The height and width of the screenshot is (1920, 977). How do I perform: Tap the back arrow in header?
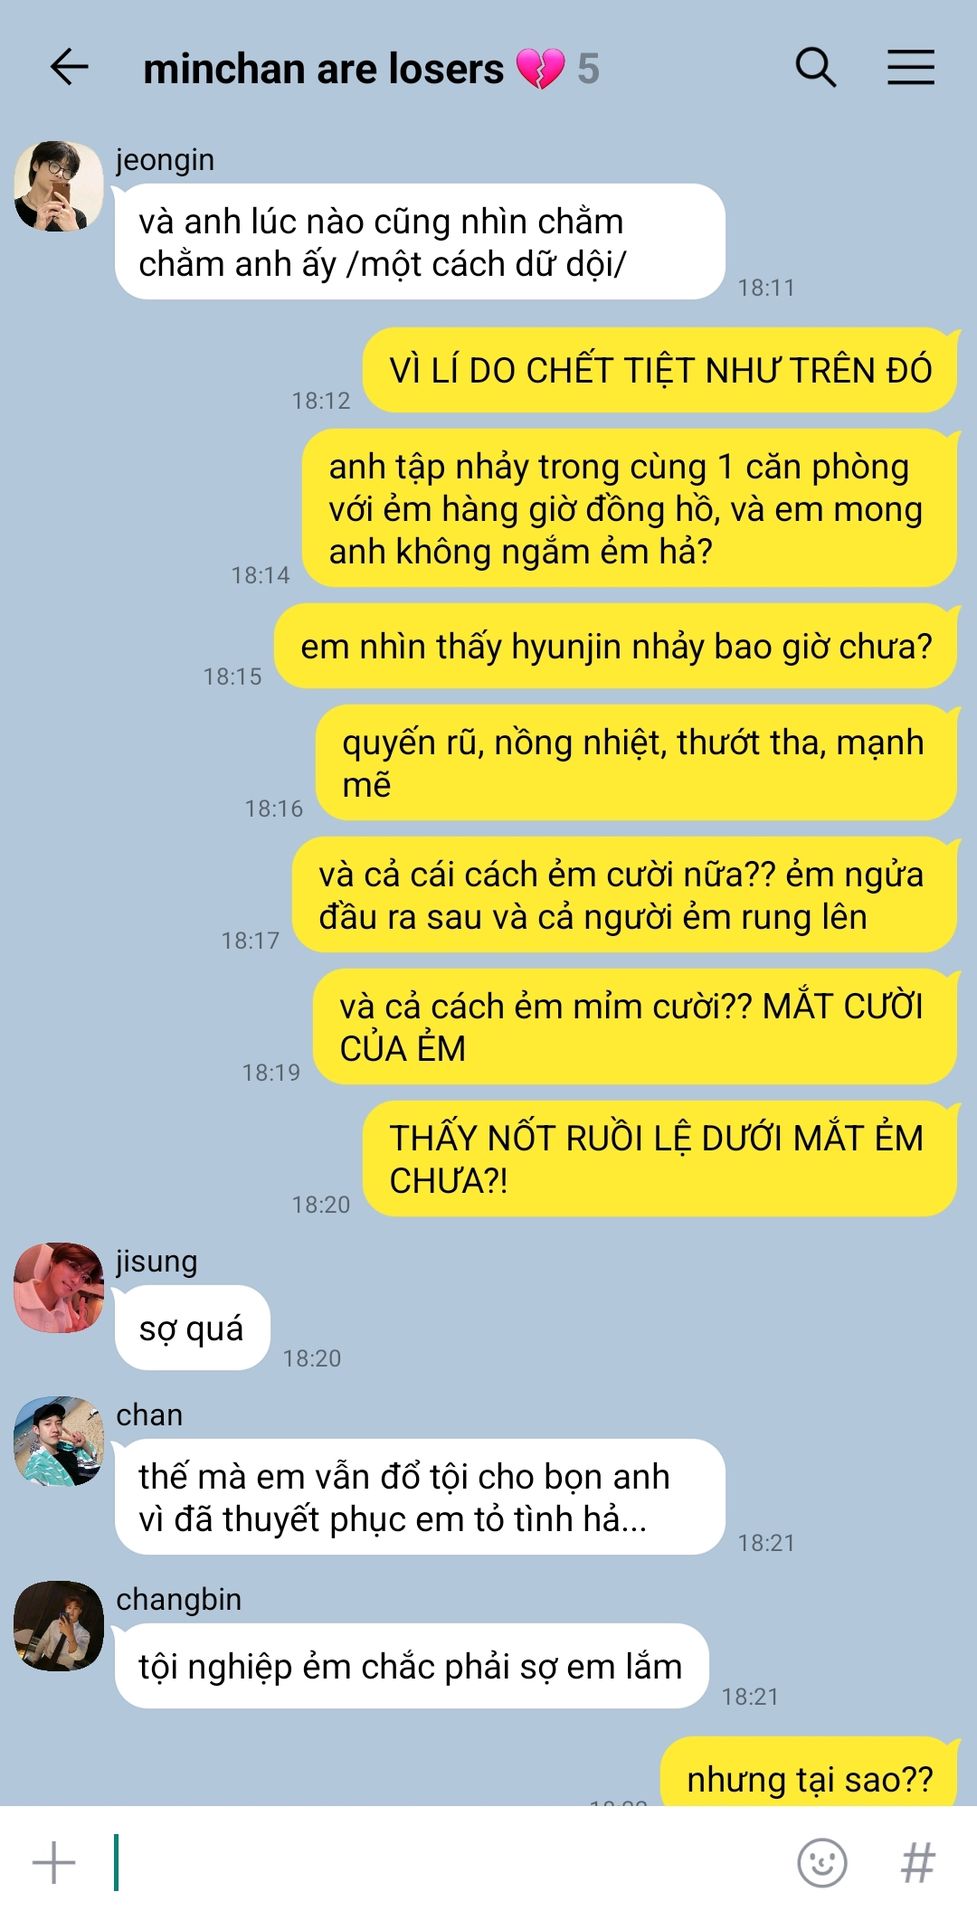click(69, 68)
